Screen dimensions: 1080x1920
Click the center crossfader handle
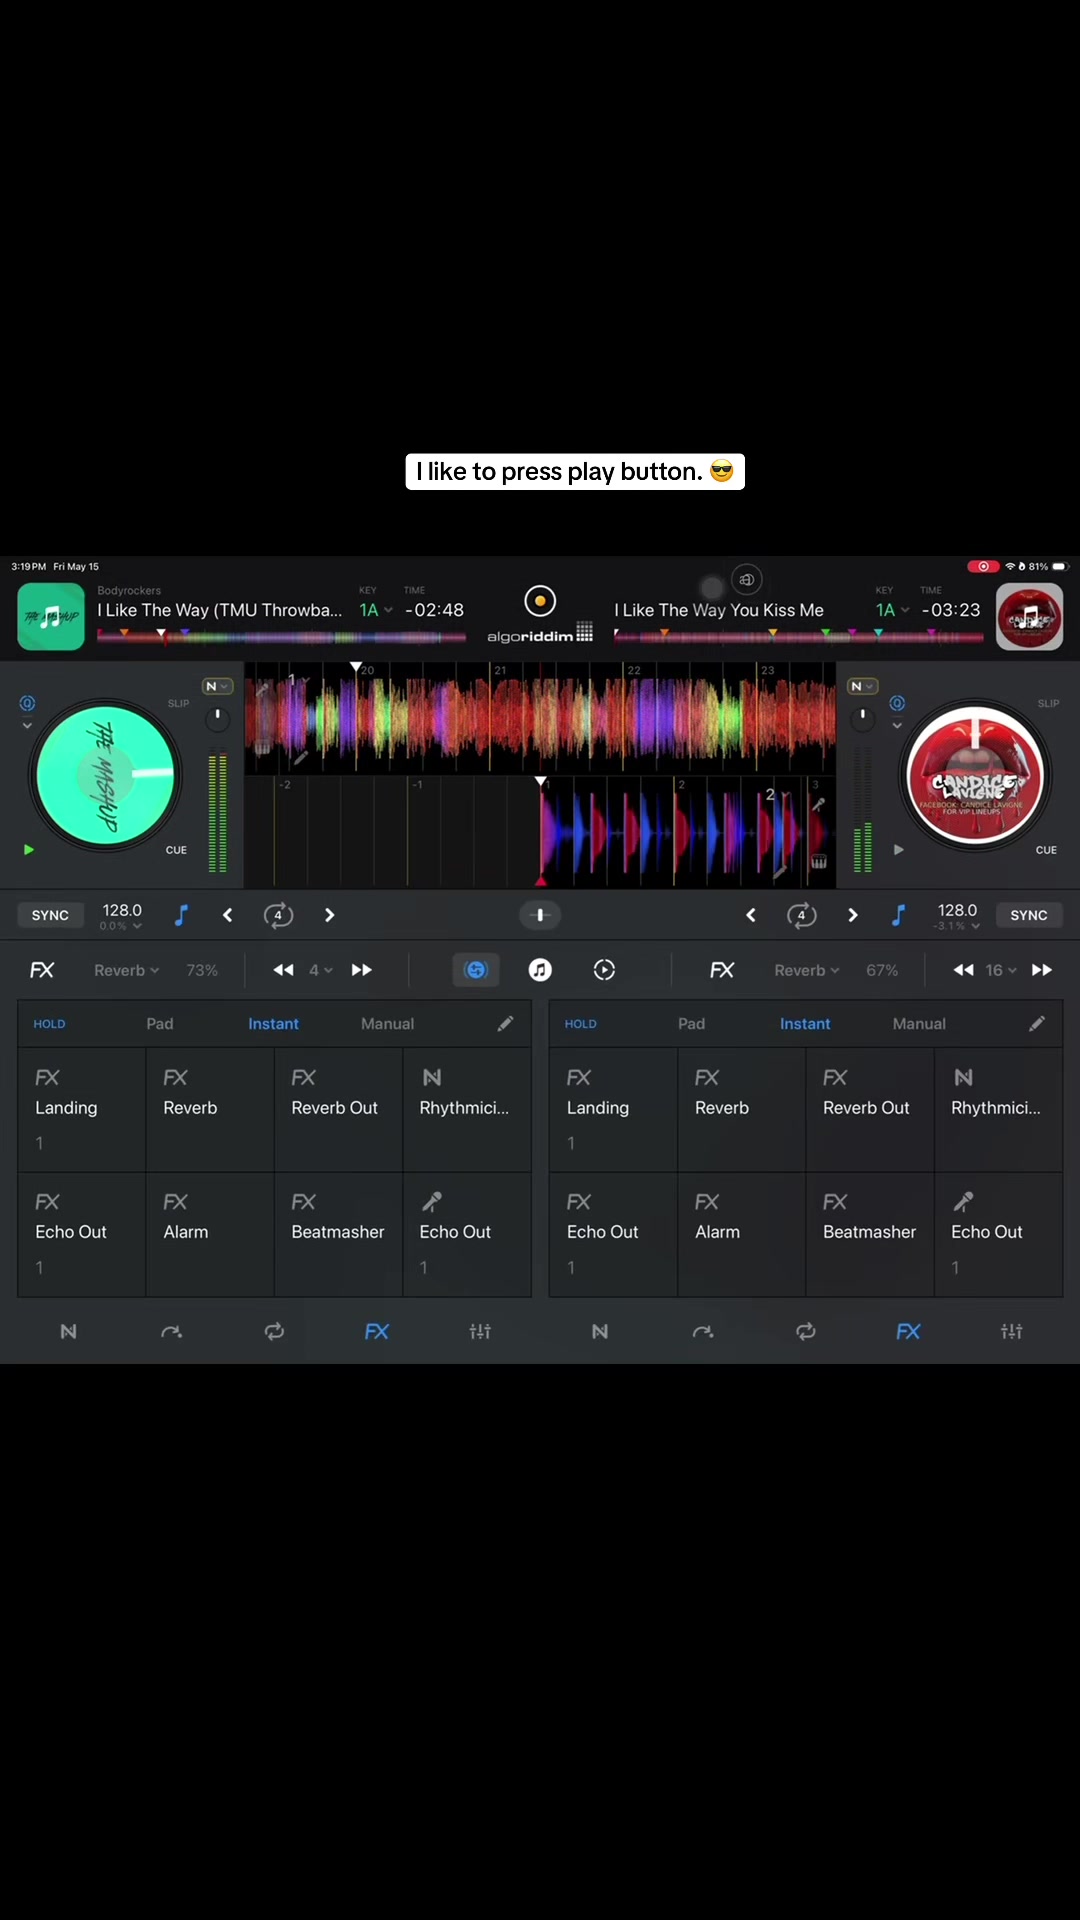[540, 915]
